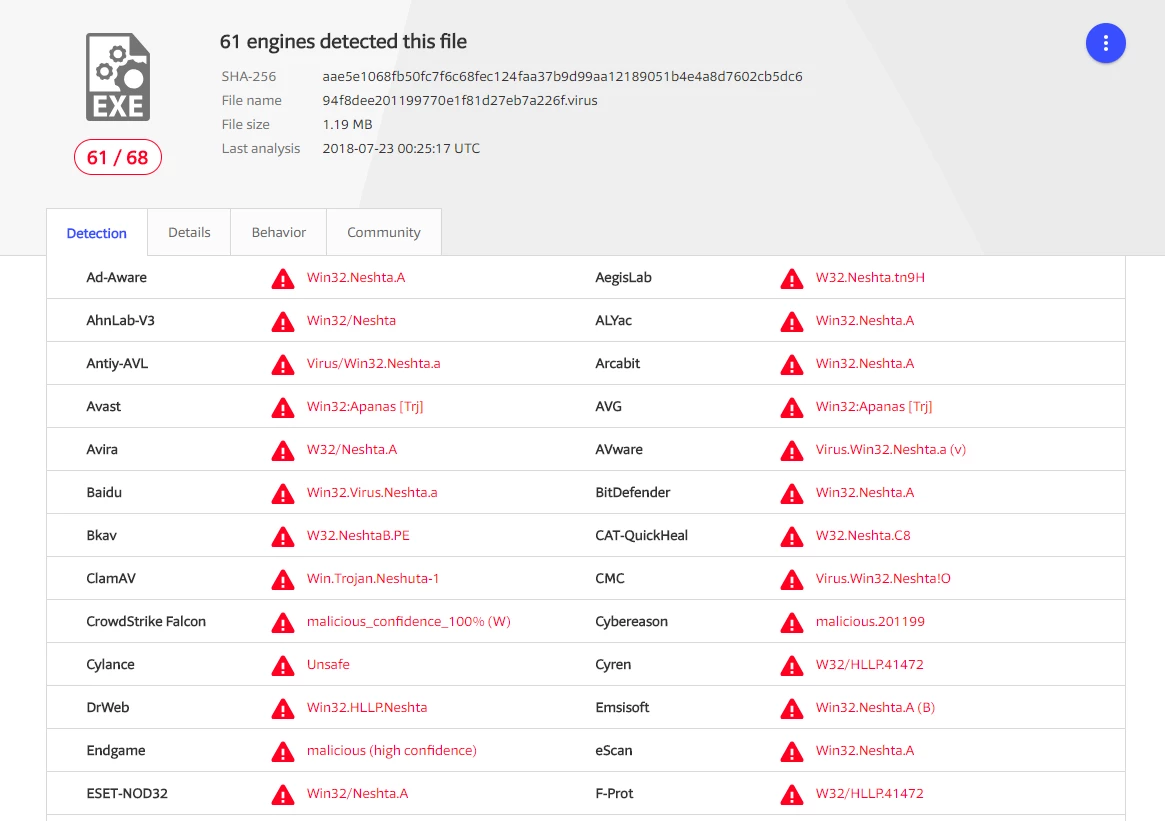
Task: Click the warning icon in ALYac row
Action: pos(791,322)
